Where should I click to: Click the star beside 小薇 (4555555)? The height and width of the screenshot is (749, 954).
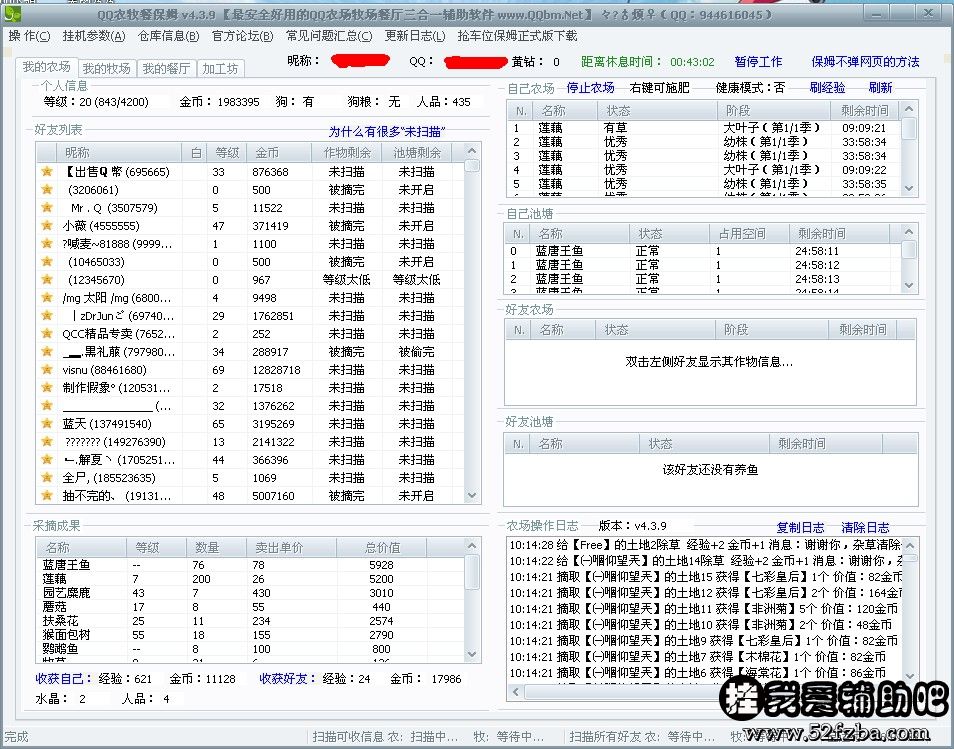(47, 226)
